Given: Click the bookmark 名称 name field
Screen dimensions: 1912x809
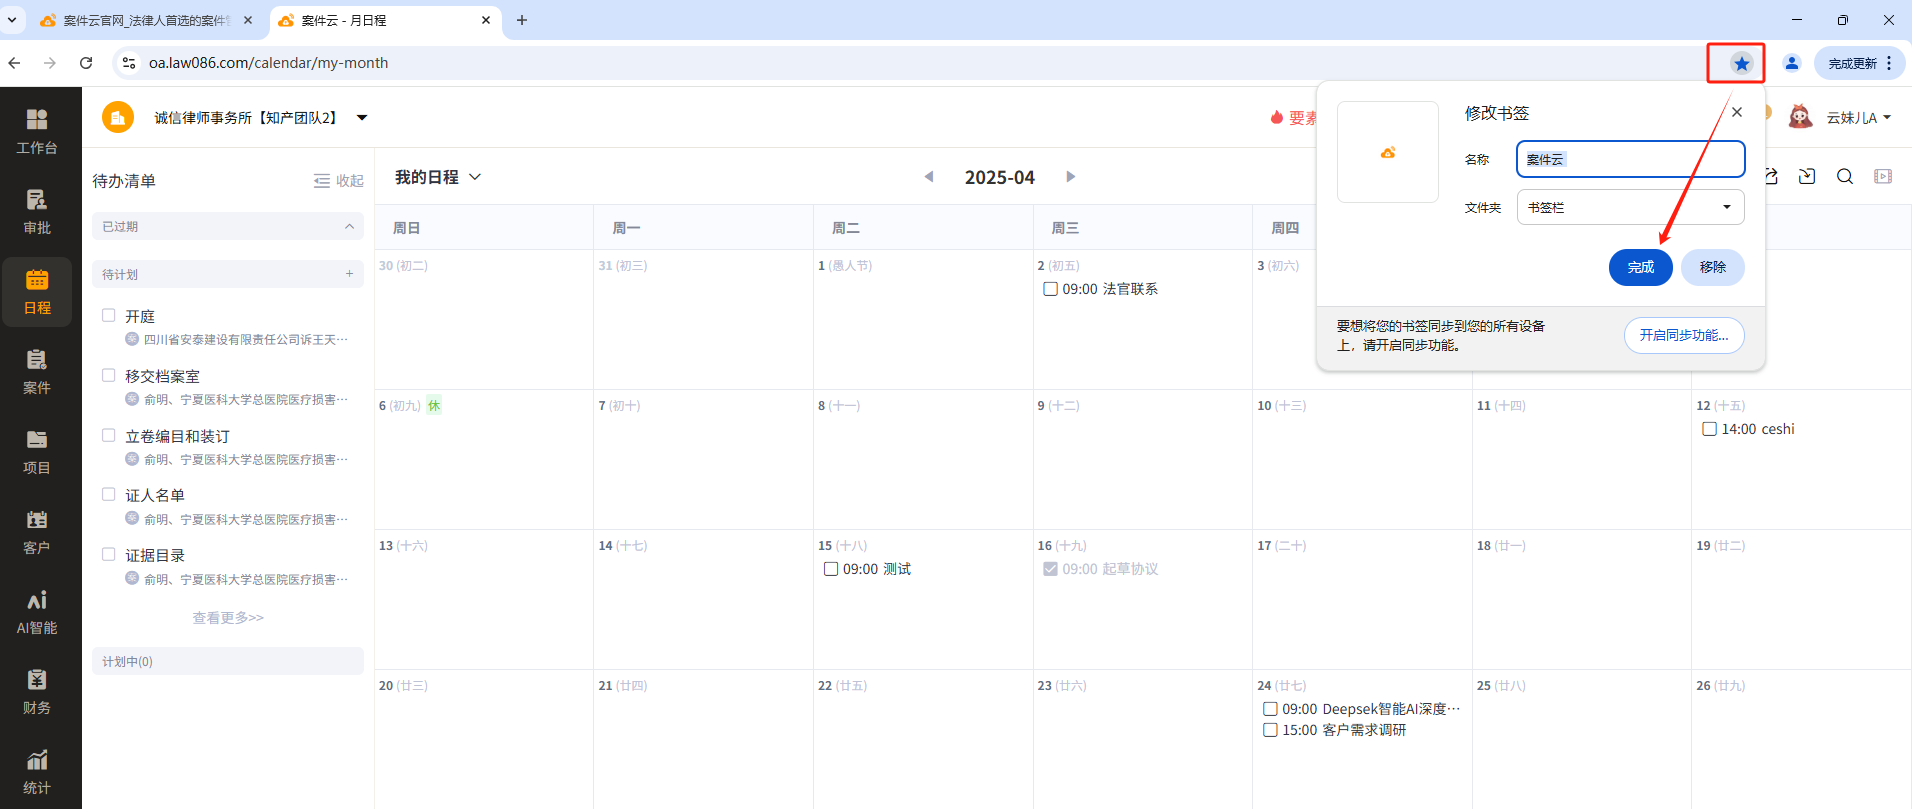Looking at the screenshot, I should [1630, 159].
